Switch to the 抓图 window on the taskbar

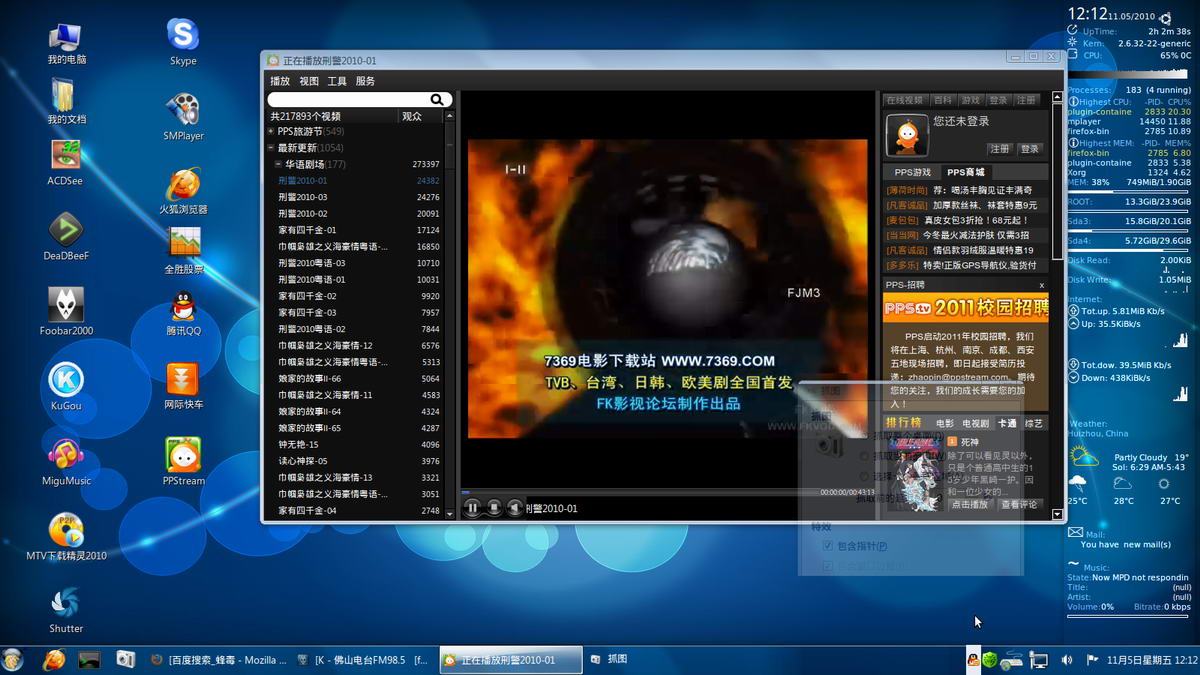point(611,660)
